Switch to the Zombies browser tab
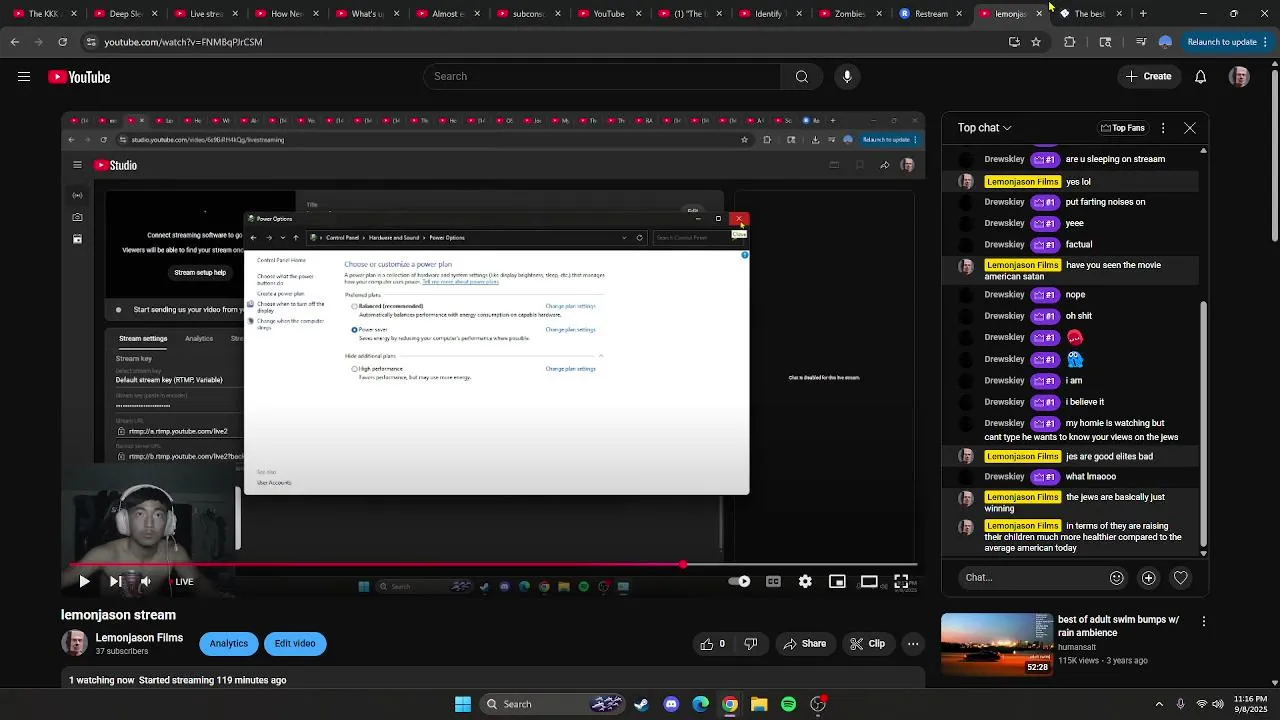Viewport: 1280px width, 720px height. click(848, 14)
